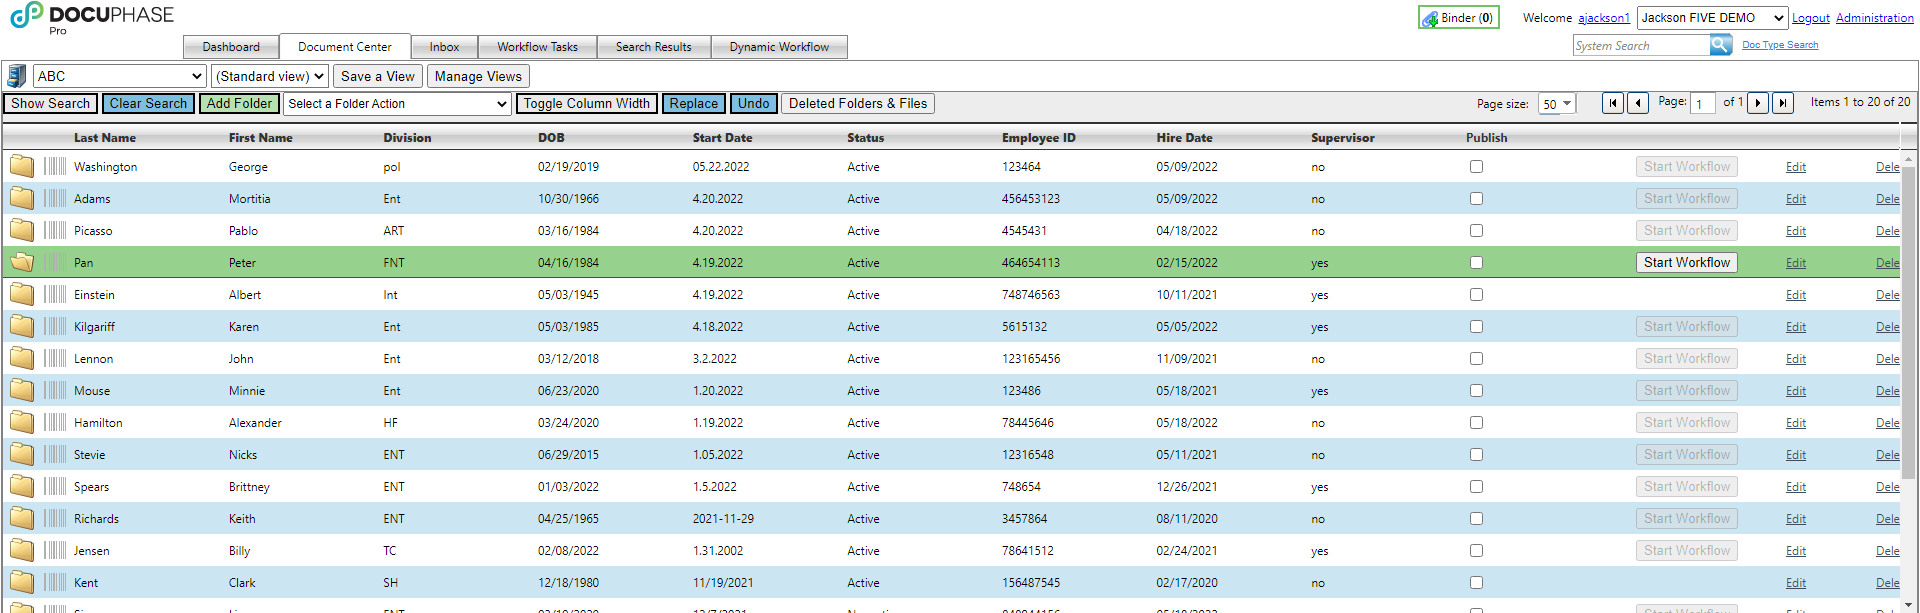1920x613 pixels.
Task: Click in the System Search field
Action: (x=1641, y=46)
